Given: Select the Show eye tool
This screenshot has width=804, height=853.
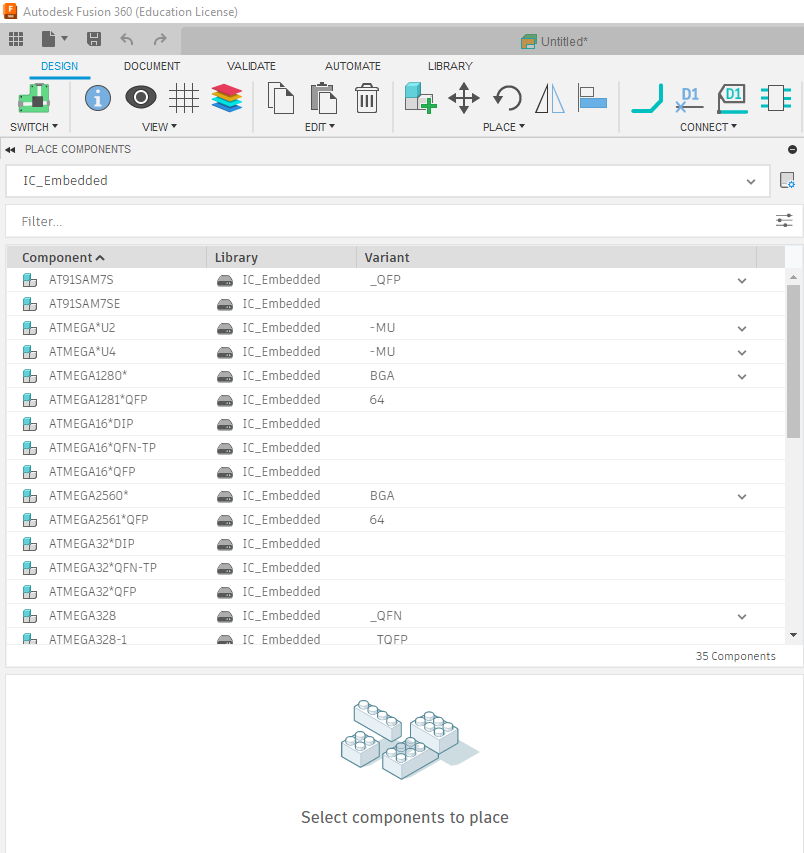Looking at the screenshot, I should click(x=141, y=98).
